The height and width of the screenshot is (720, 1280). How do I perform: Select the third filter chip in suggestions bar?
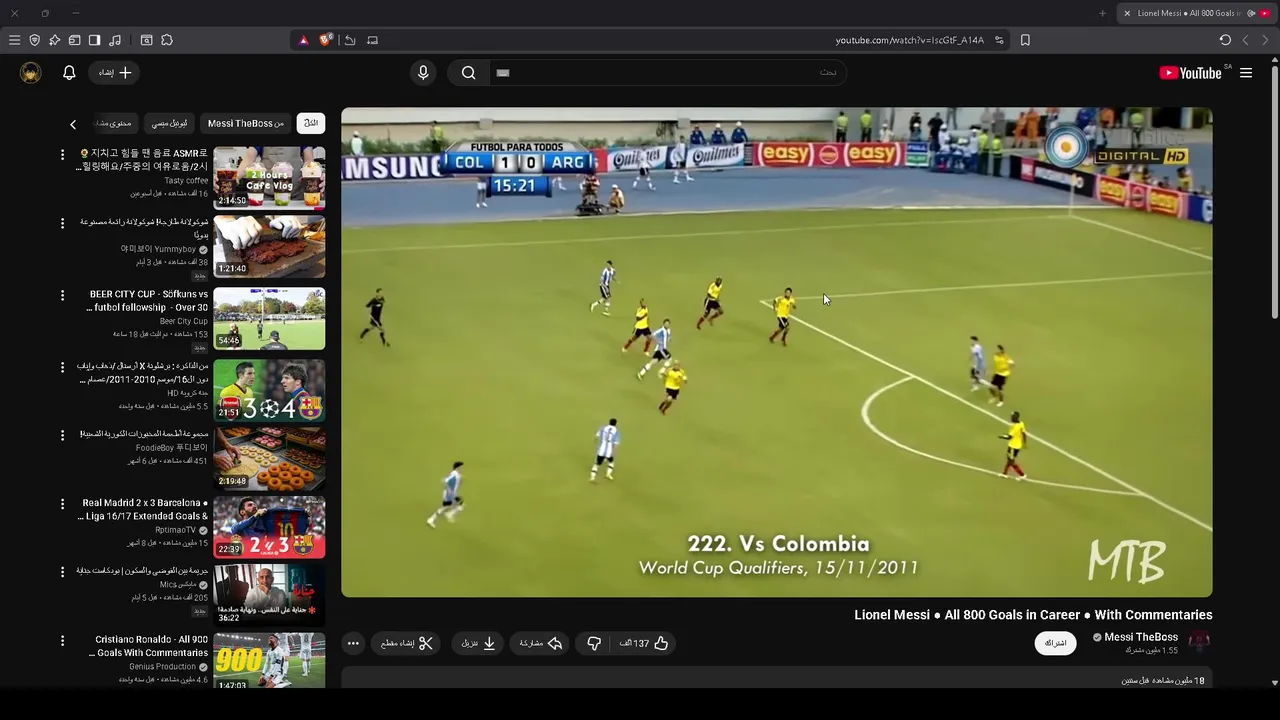[x=169, y=123]
